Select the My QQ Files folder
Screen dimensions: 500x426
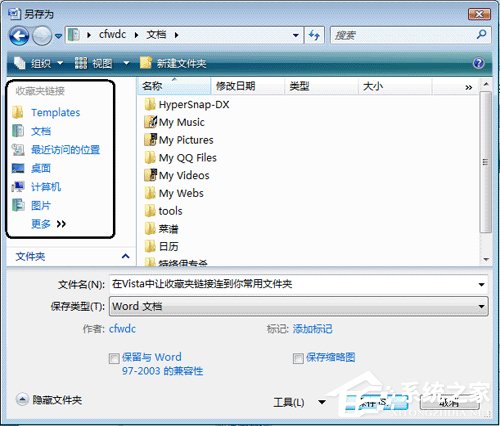188,158
